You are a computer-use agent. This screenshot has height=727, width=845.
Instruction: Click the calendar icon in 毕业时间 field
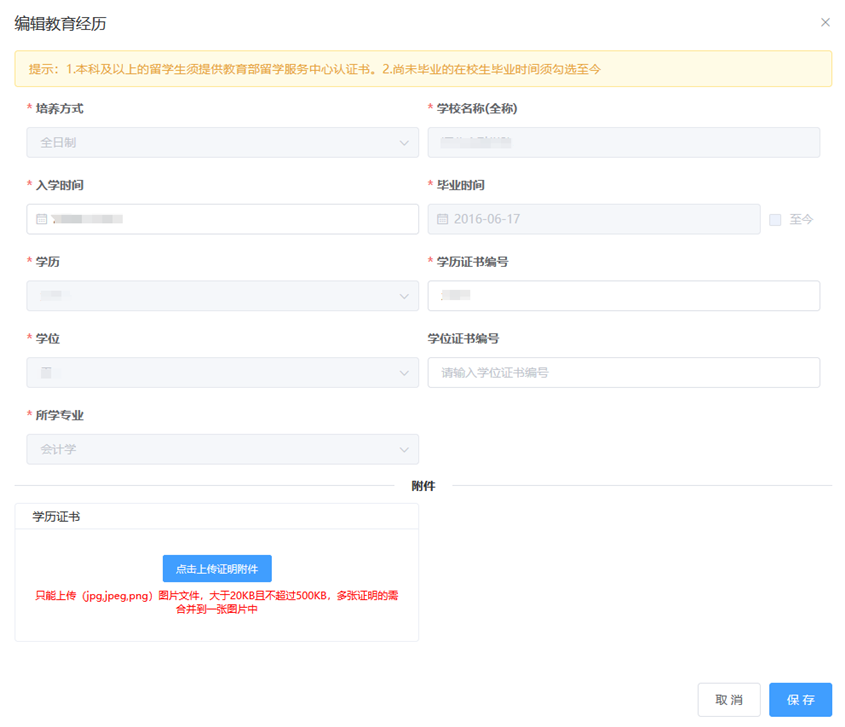[x=443, y=219]
